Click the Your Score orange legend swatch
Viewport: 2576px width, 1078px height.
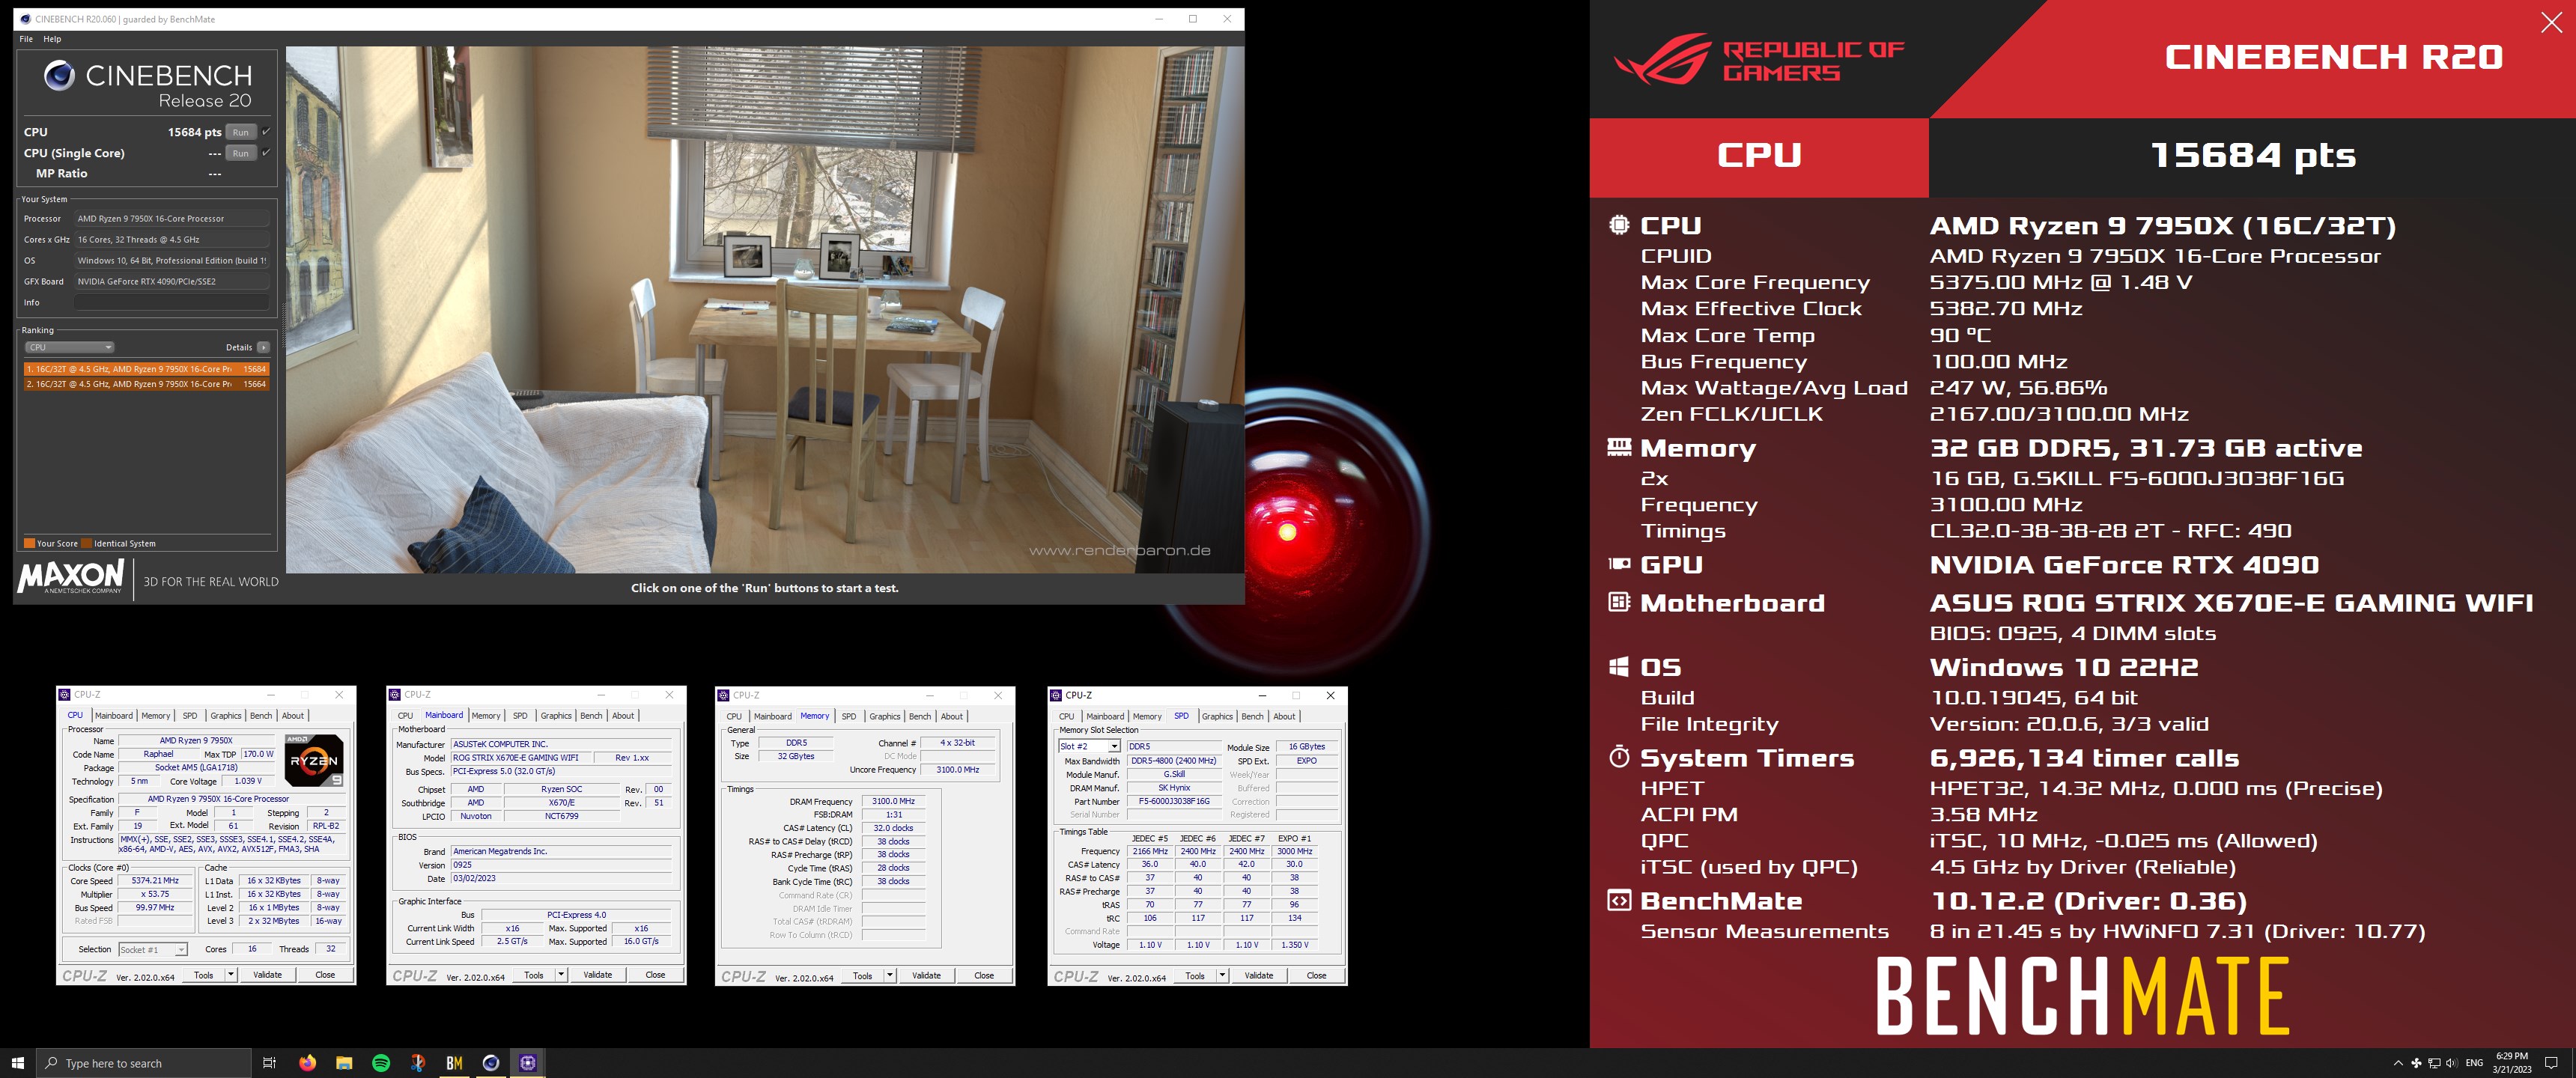click(29, 543)
